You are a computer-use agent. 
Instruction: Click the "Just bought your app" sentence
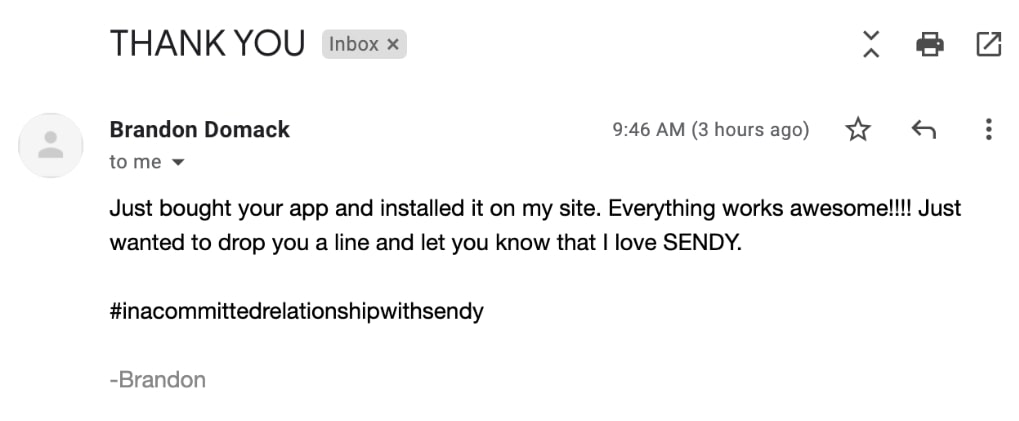pyautogui.click(x=357, y=209)
